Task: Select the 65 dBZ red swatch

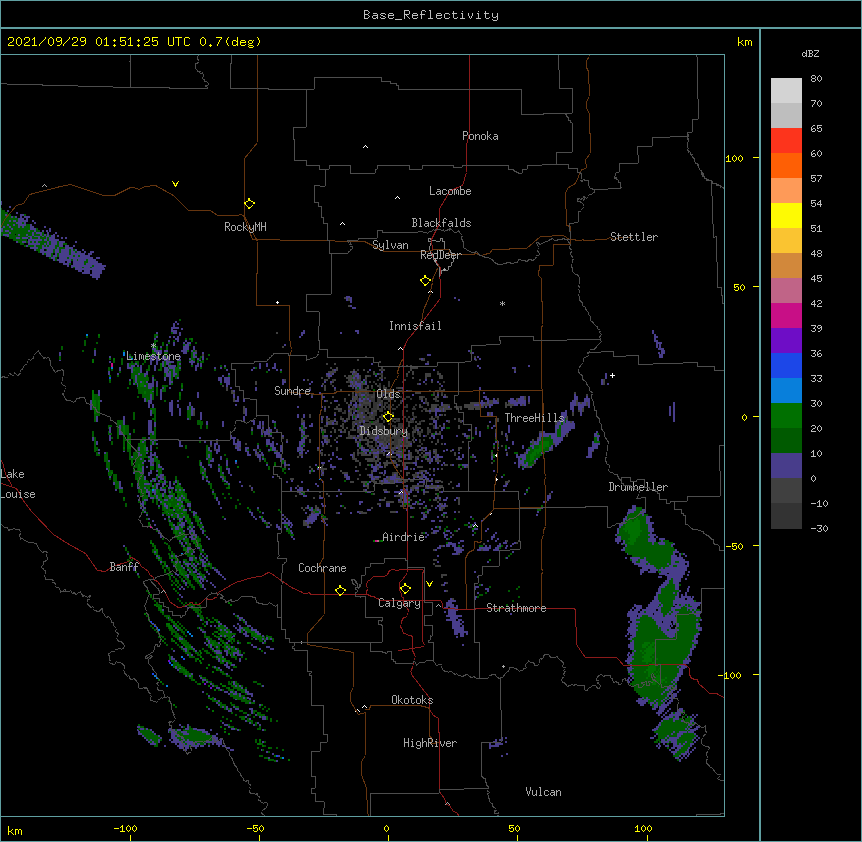Action: [786, 140]
